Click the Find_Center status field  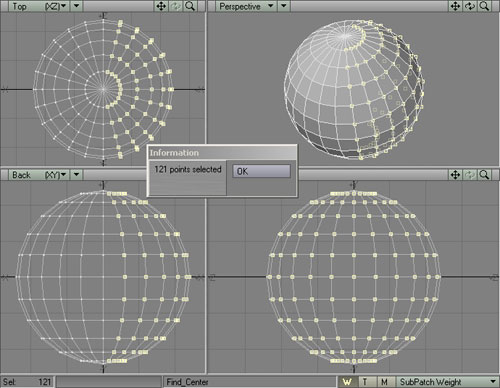(250, 382)
